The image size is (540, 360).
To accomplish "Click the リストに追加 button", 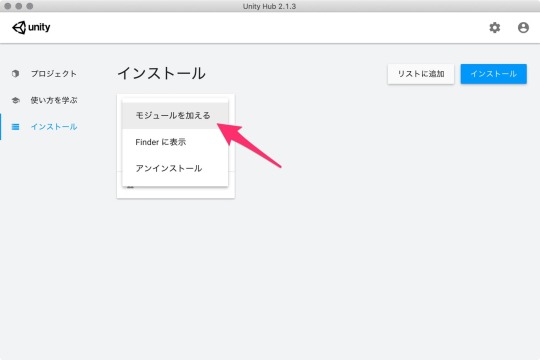I will (421, 74).
